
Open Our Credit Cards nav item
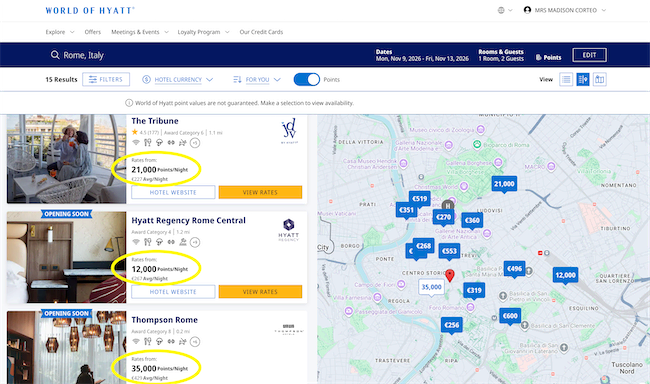[261, 32]
